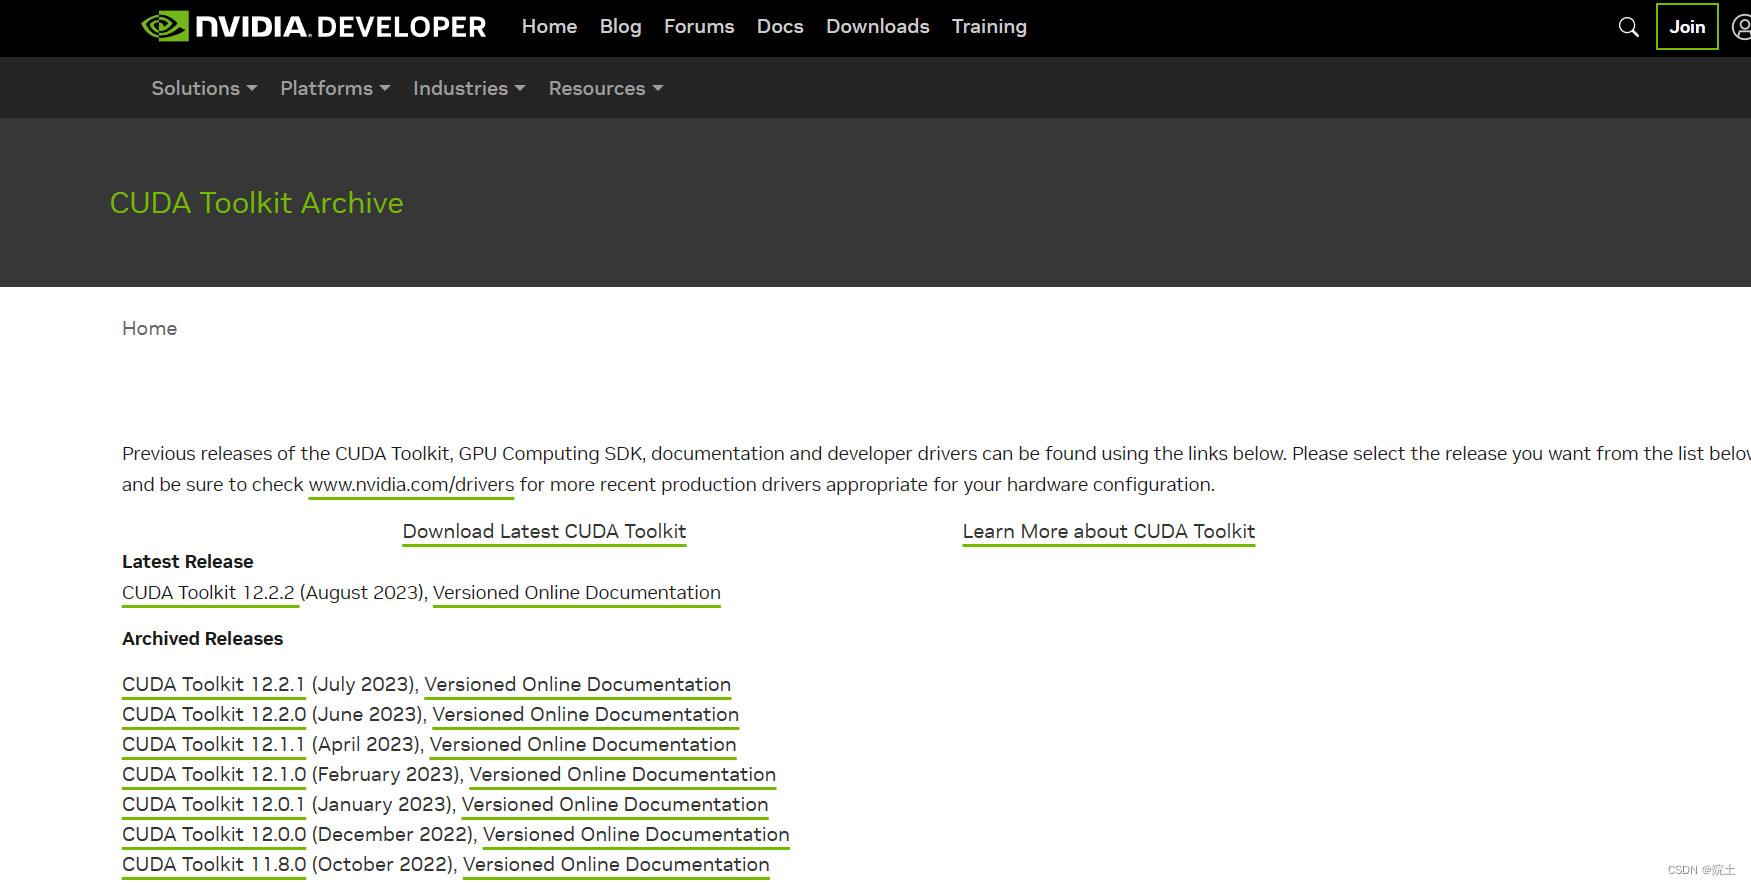Expand the Resources dropdown
This screenshot has height=885, width=1751.
click(606, 88)
